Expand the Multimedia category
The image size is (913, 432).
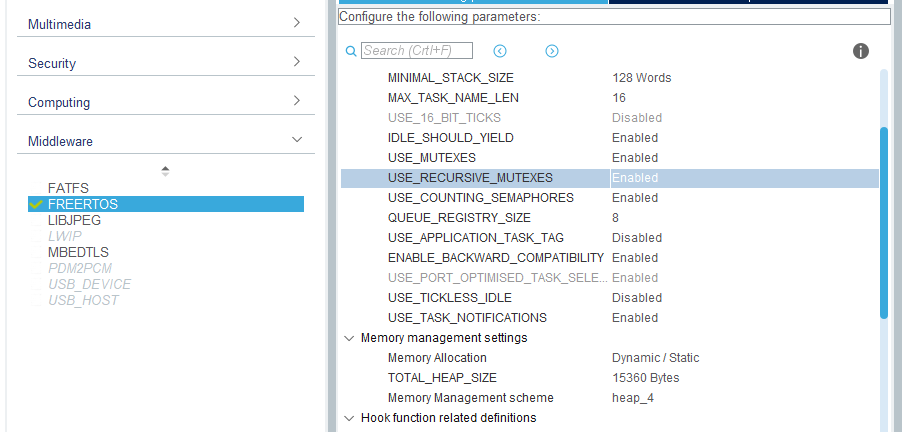tap(297, 23)
